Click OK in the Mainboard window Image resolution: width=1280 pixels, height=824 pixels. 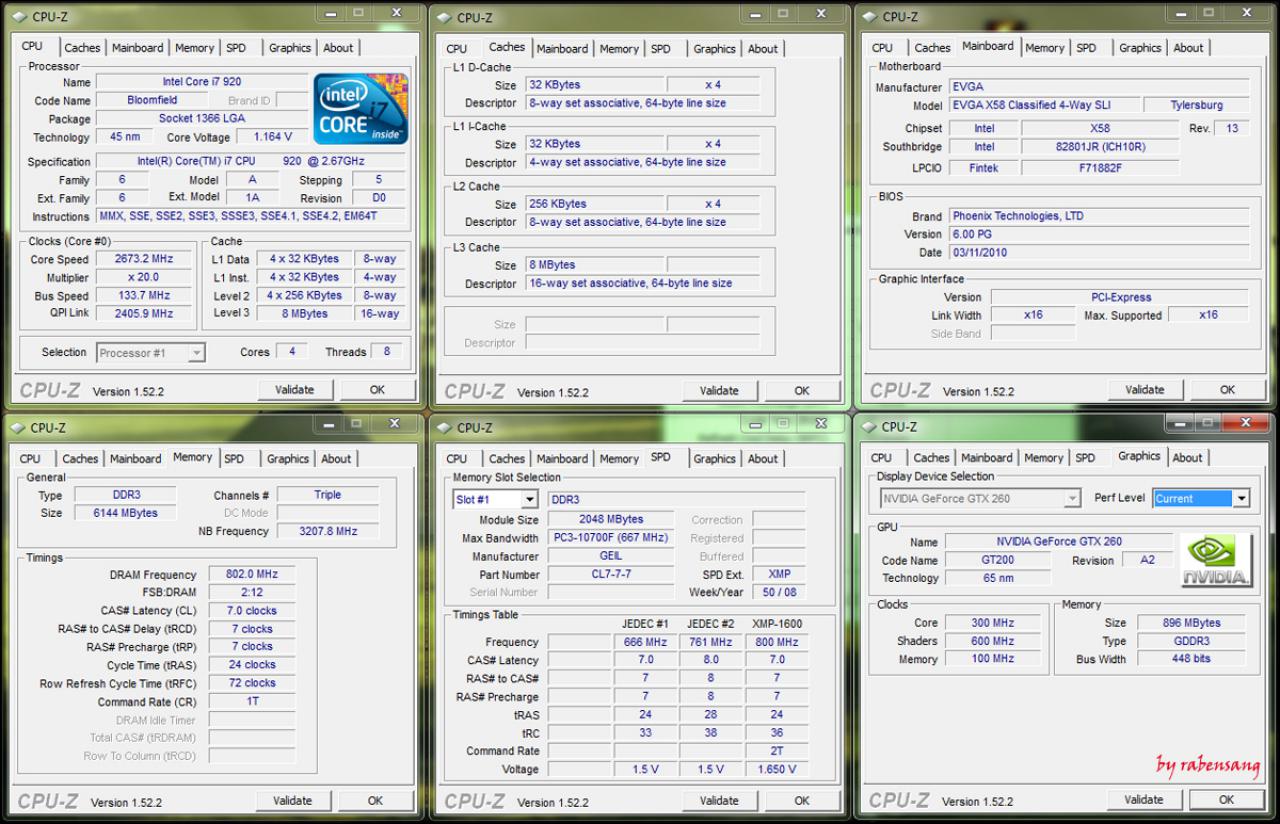pos(1227,390)
